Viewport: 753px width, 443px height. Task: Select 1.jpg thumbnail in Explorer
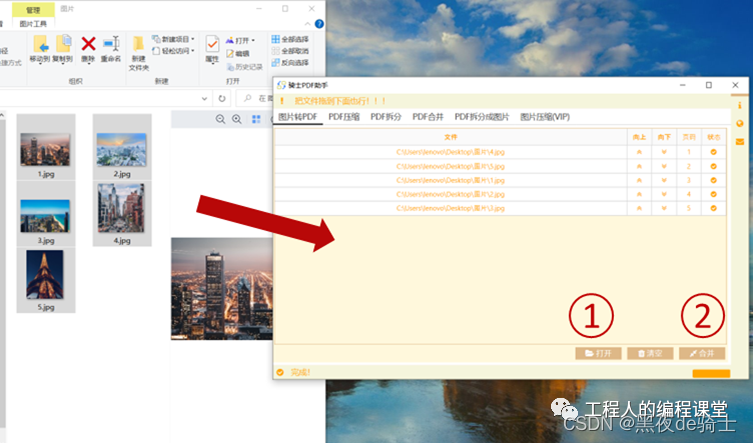coord(46,149)
